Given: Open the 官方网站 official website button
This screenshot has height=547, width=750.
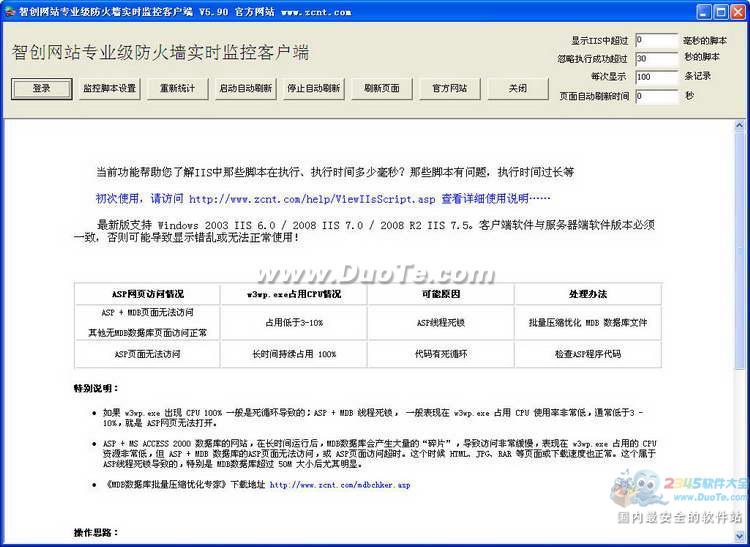Looking at the screenshot, I should 450,88.
